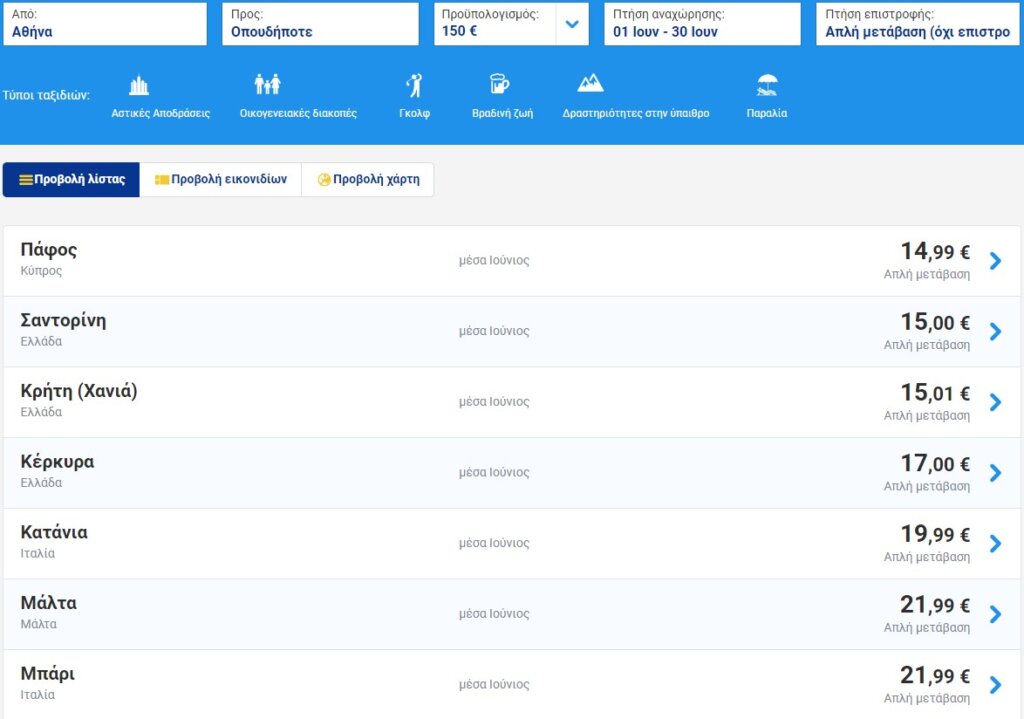Select the Βραδινή ζωή beer mug icon
The height and width of the screenshot is (719, 1024).
click(499, 85)
